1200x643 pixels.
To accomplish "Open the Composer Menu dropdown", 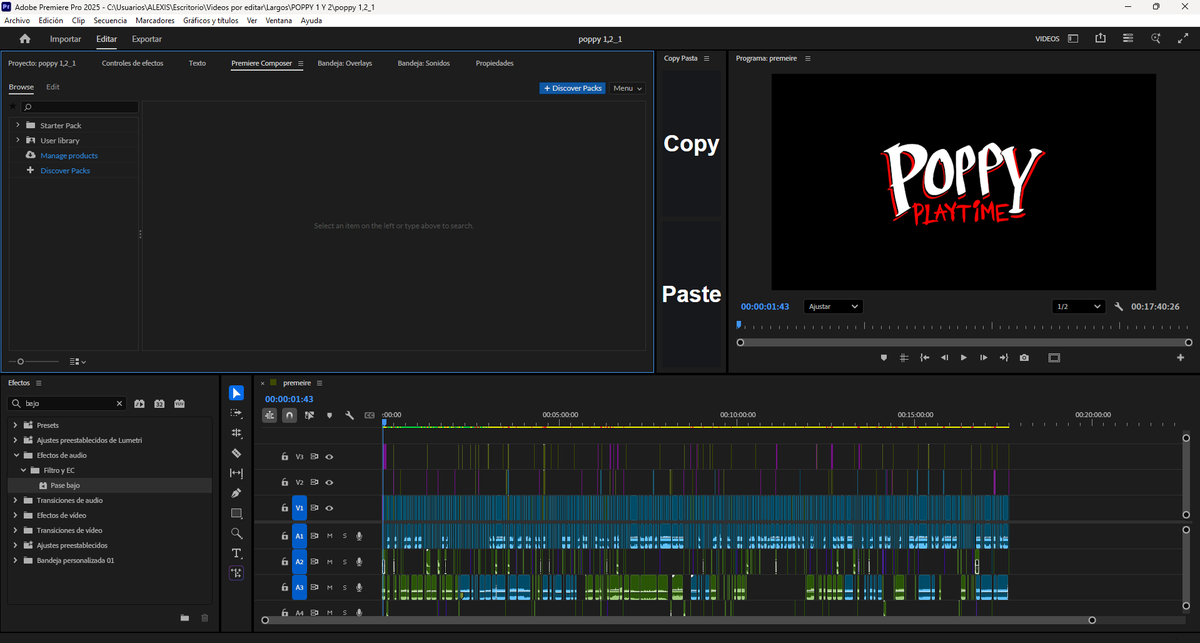I will 627,88.
